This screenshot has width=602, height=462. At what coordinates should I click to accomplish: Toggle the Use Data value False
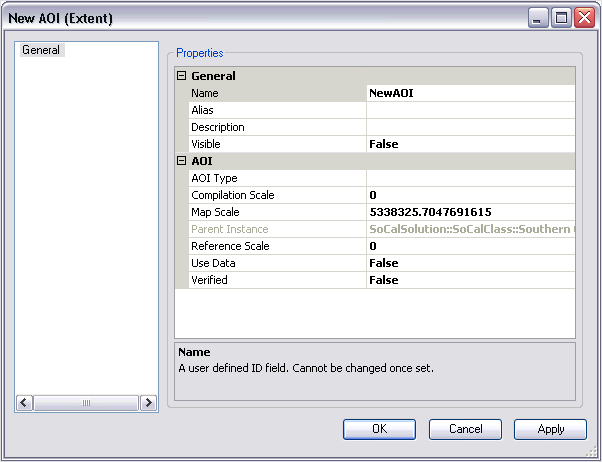point(470,263)
